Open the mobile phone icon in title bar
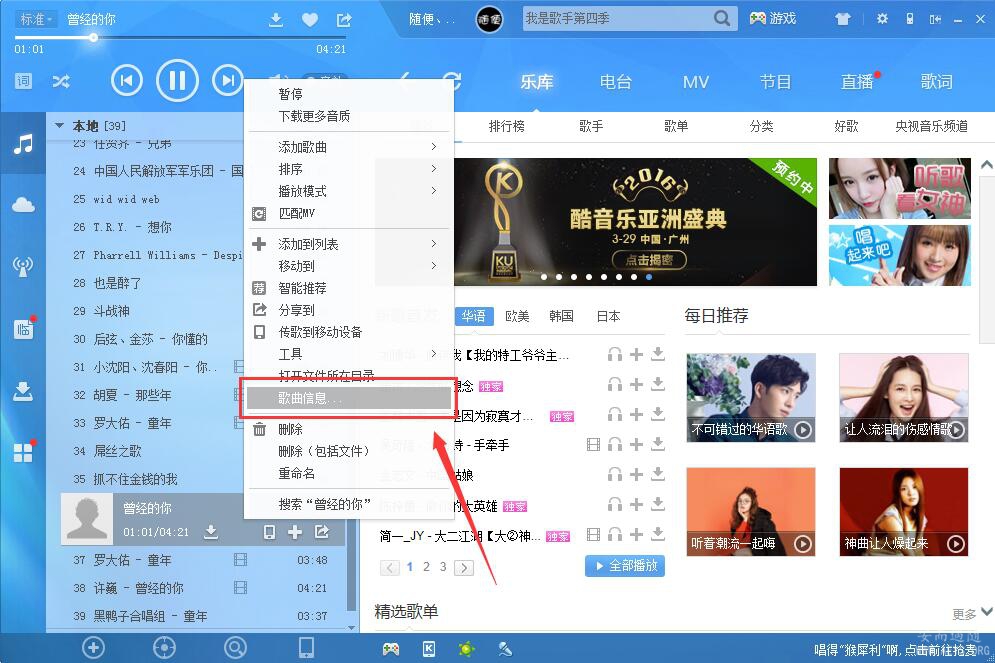Screen dimensions: 995x663 pyautogui.click(x=909, y=18)
